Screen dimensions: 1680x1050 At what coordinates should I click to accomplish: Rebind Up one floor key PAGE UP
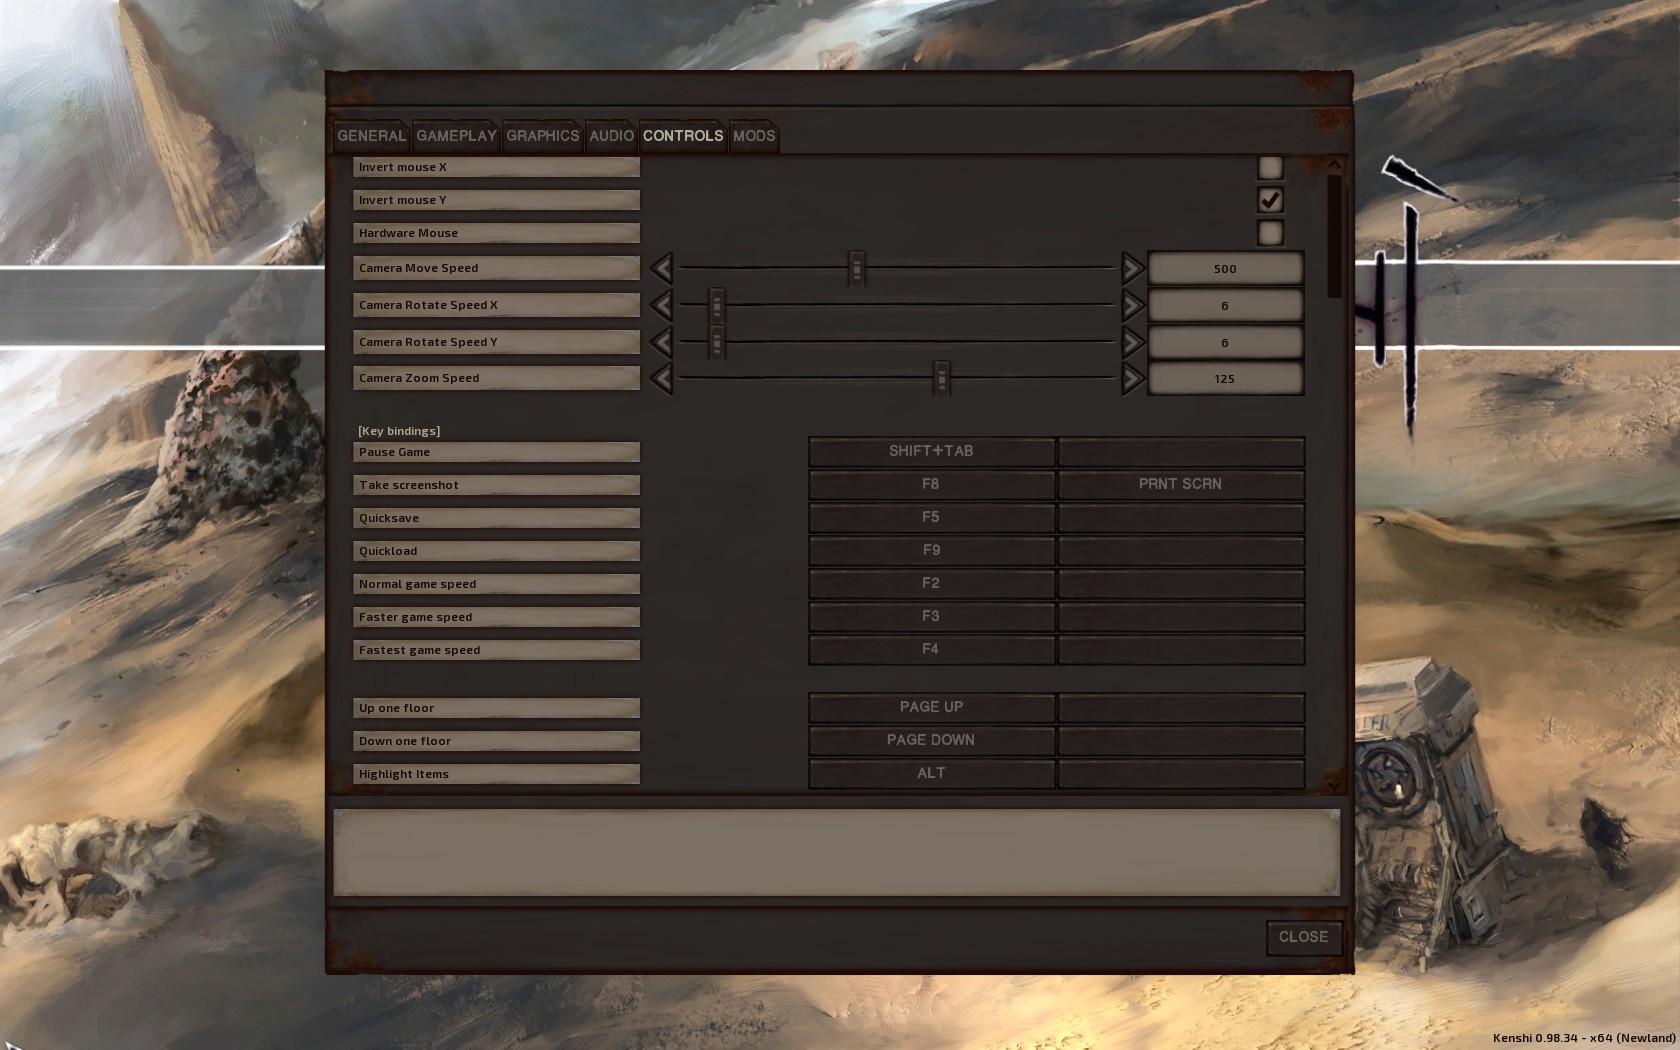pyautogui.click(x=931, y=707)
